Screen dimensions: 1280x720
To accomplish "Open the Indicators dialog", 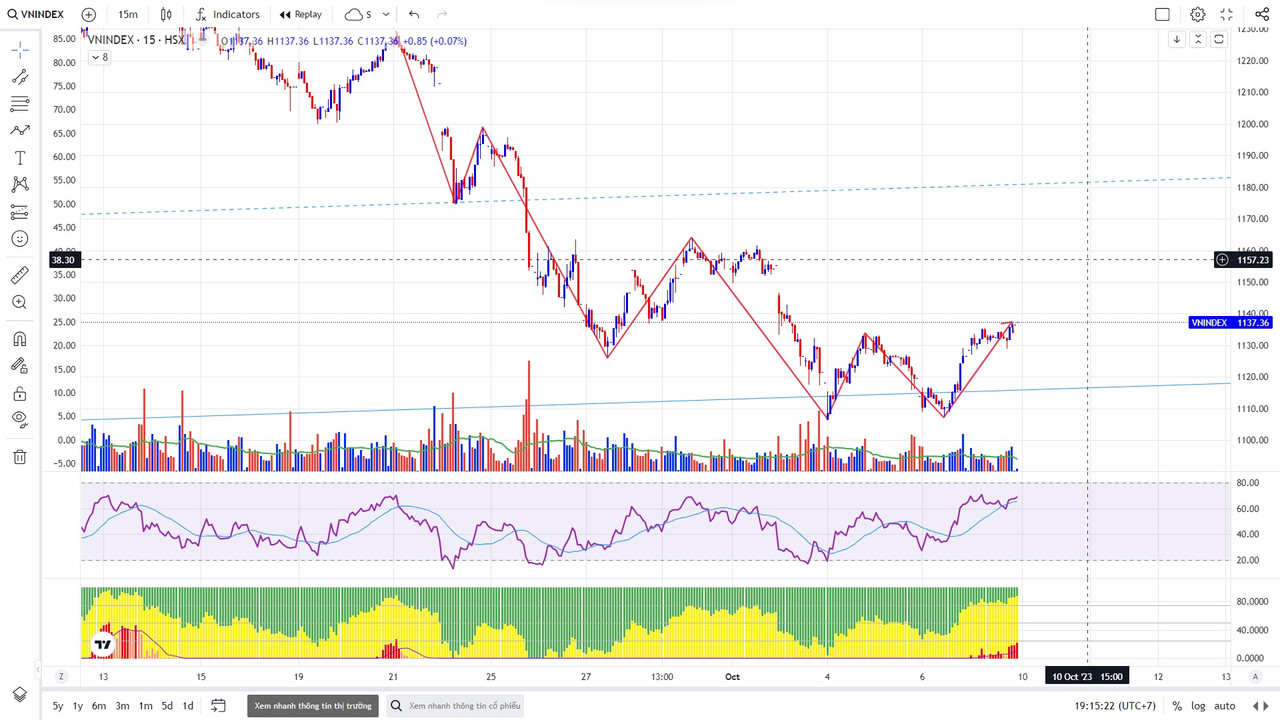I will click(228, 14).
